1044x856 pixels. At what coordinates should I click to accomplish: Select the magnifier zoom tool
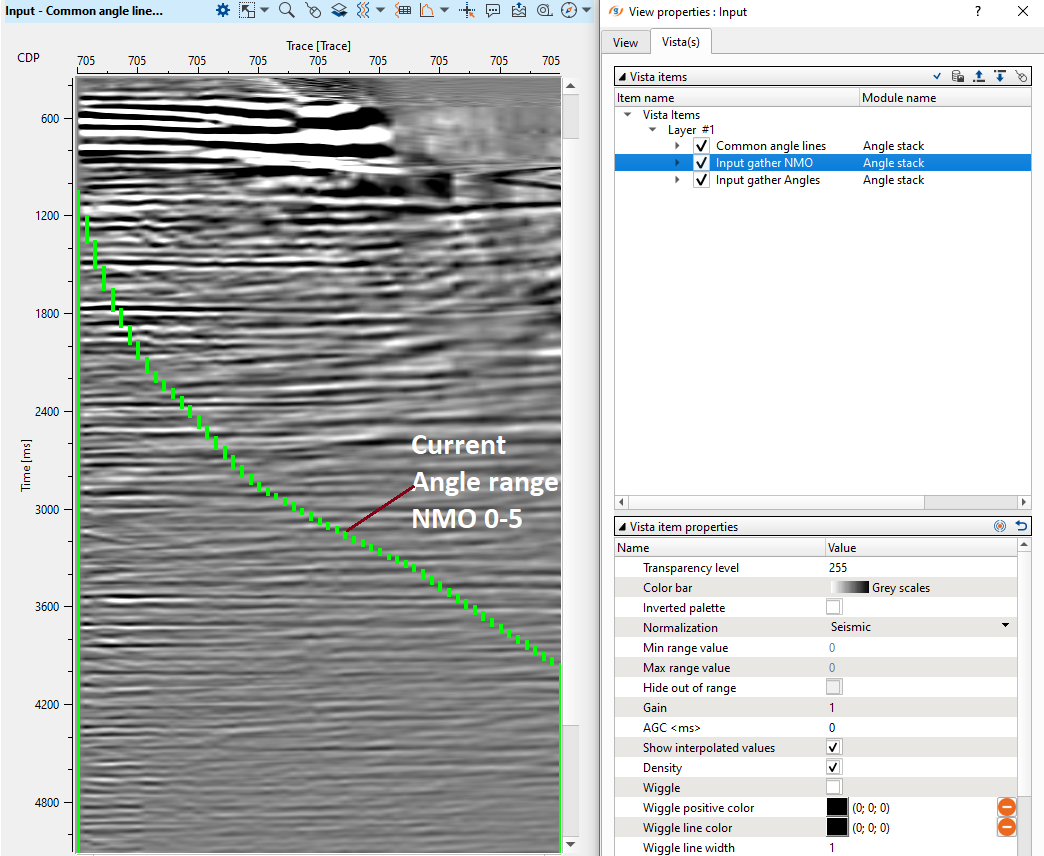point(286,10)
